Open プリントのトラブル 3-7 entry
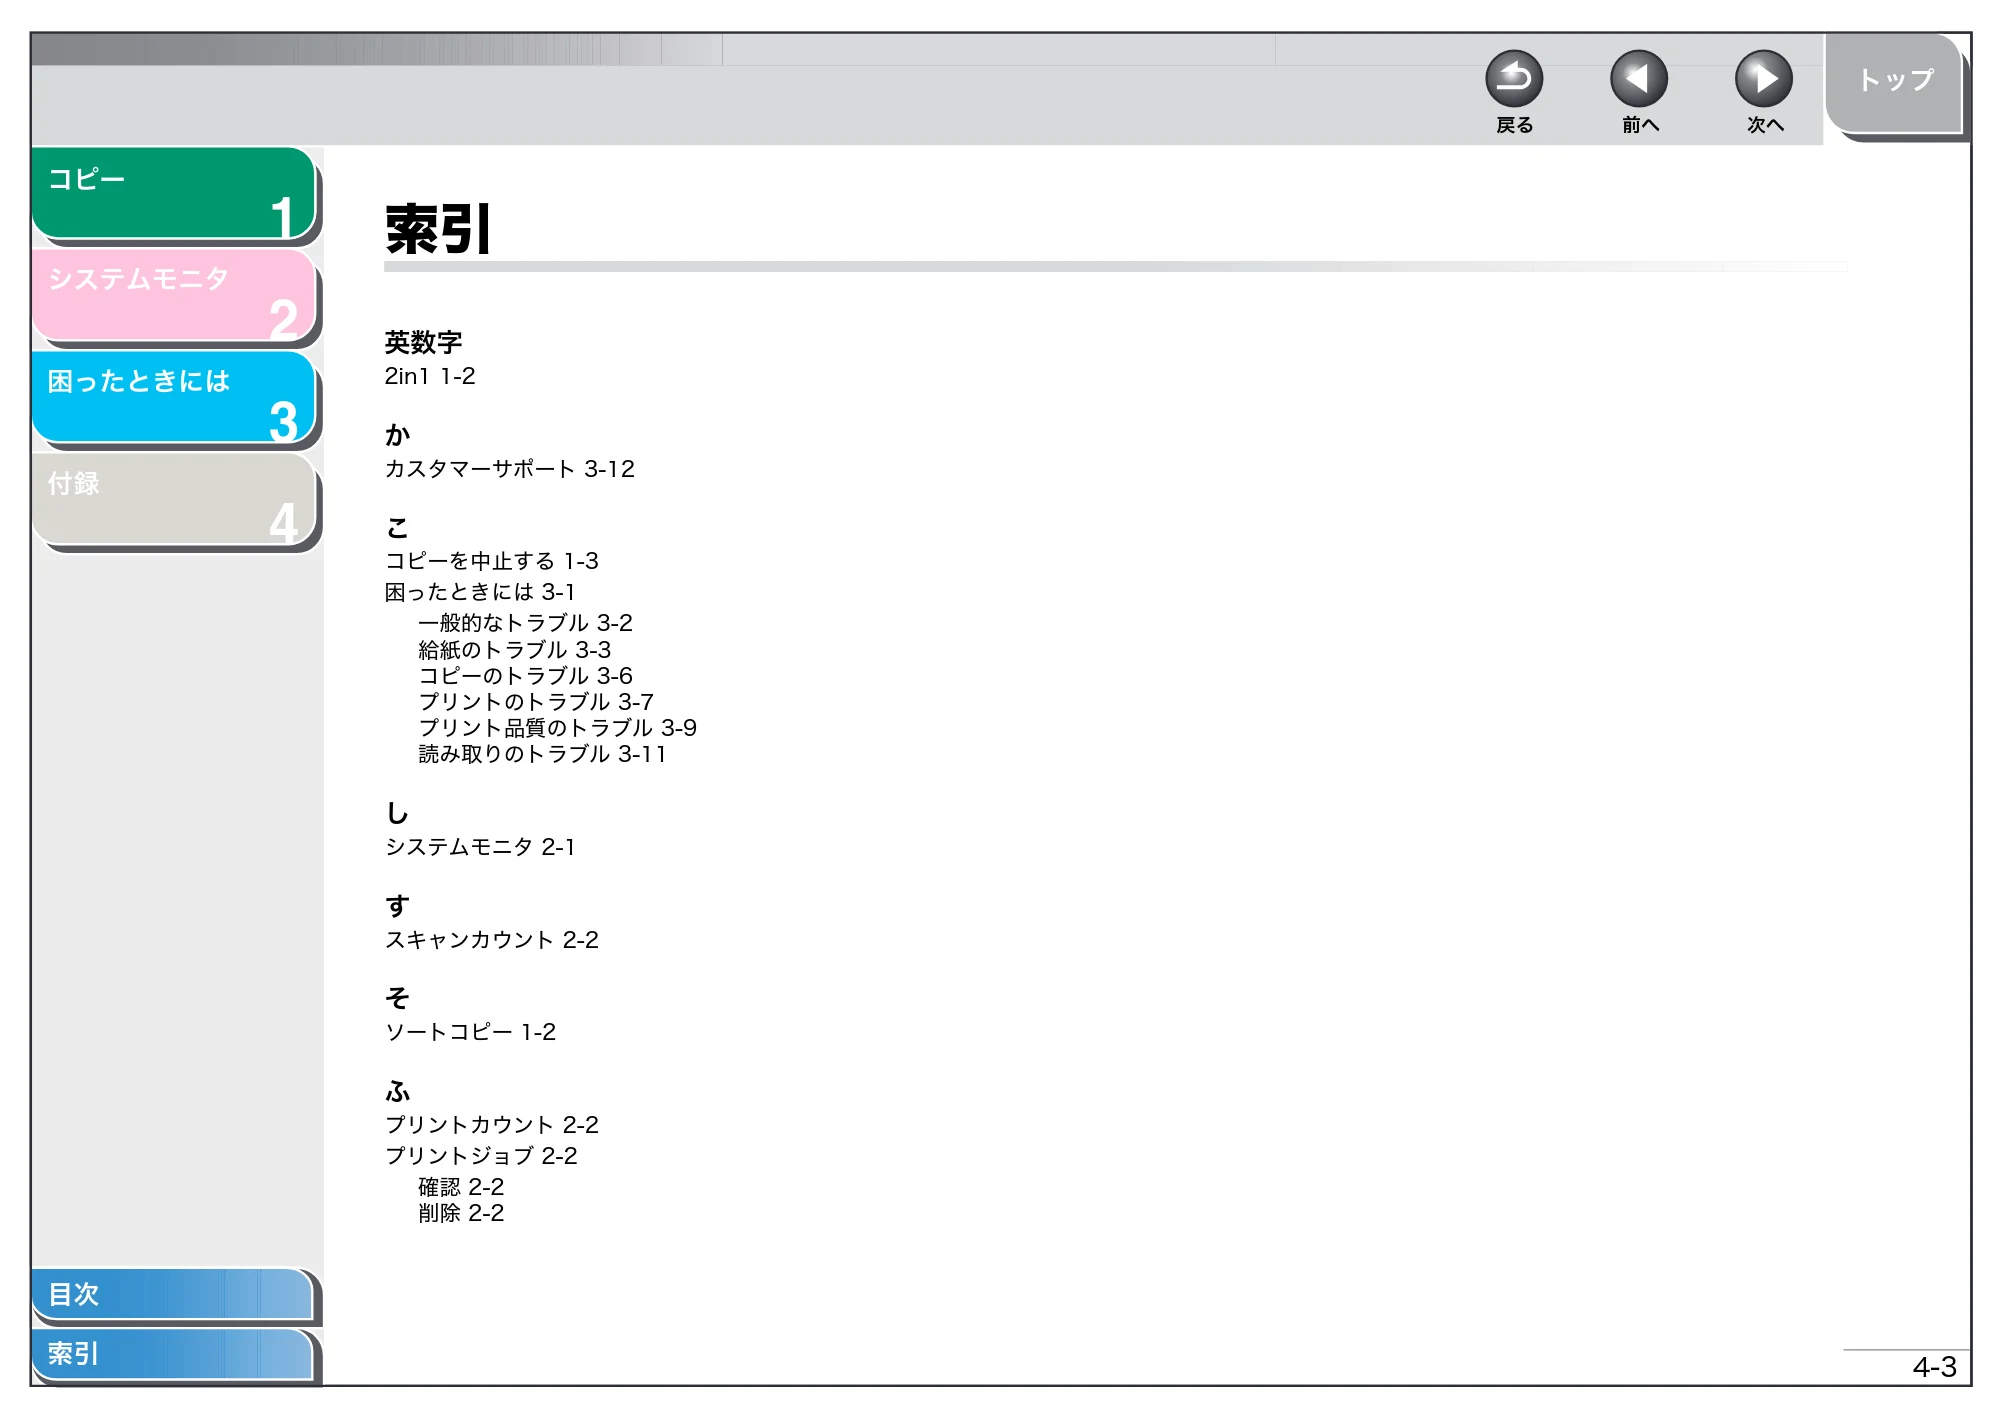Screen dimensions: 2000x1415 [536, 702]
